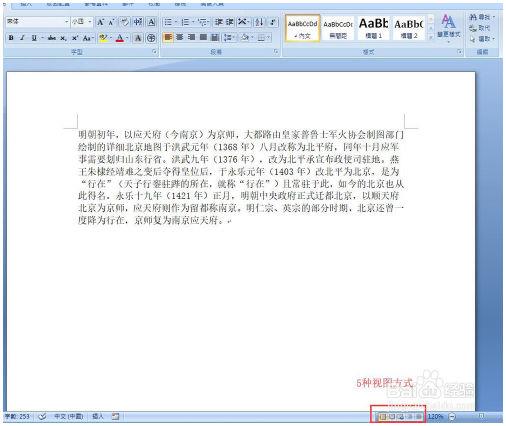Select the 標題 2 heading style
Viewport: 506px width, 426px height.
click(x=409, y=28)
